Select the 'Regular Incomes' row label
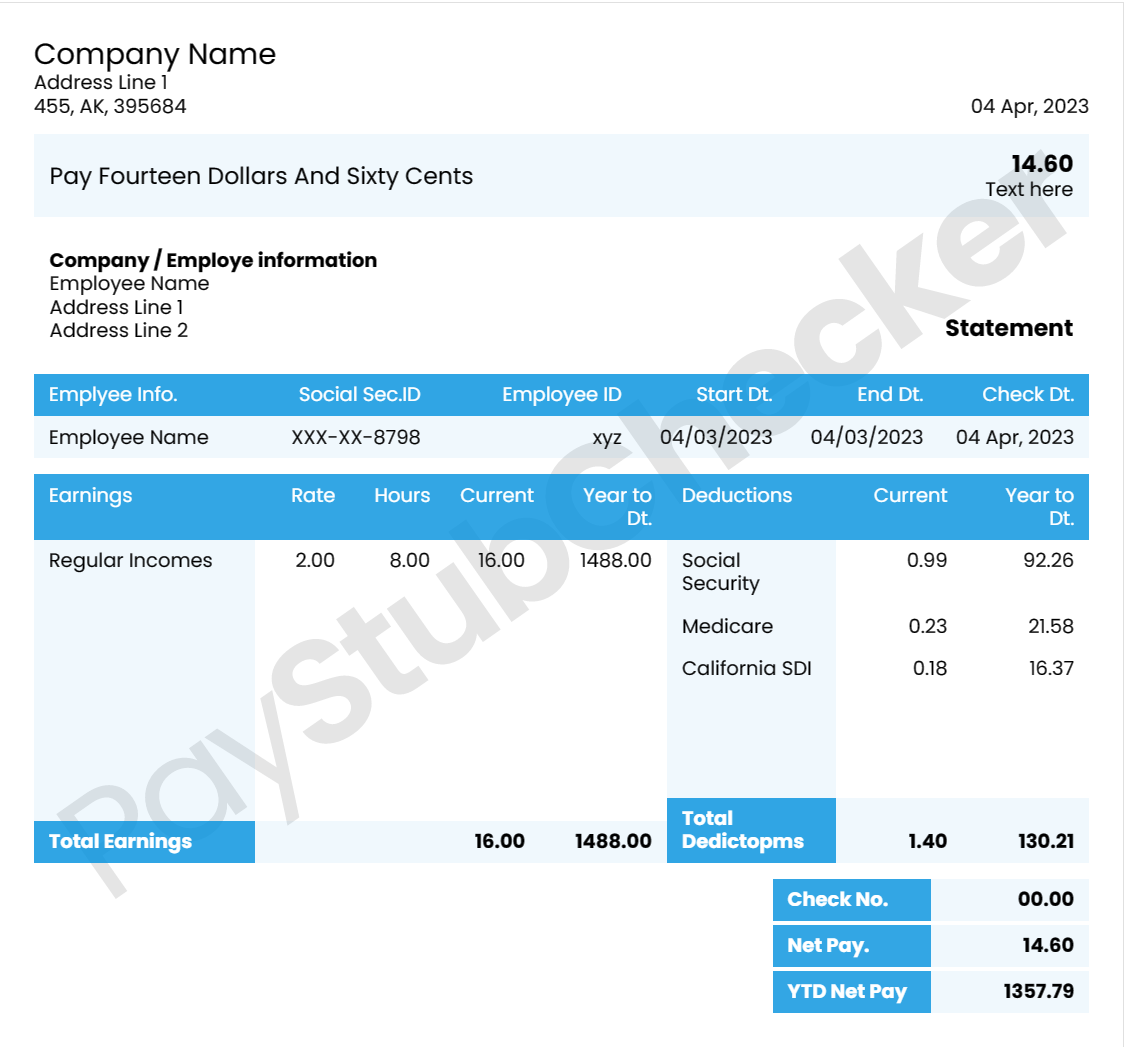The height and width of the screenshot is (1047, 1124). click(x=130, y=560)
